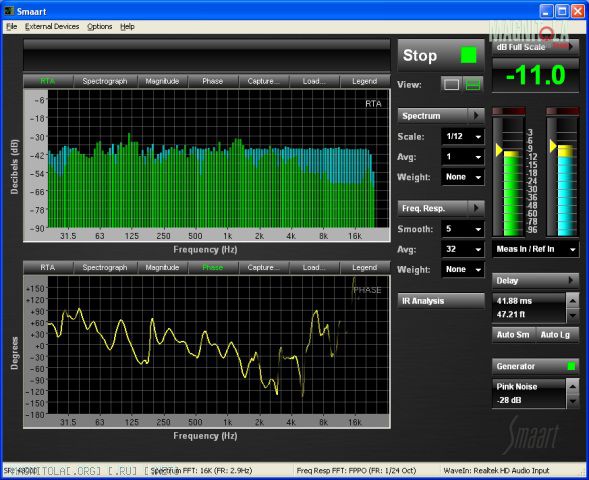Viewport: 589px width, 480px height.
Task: Select the single-pane view icon
Action: click(451, 85)
